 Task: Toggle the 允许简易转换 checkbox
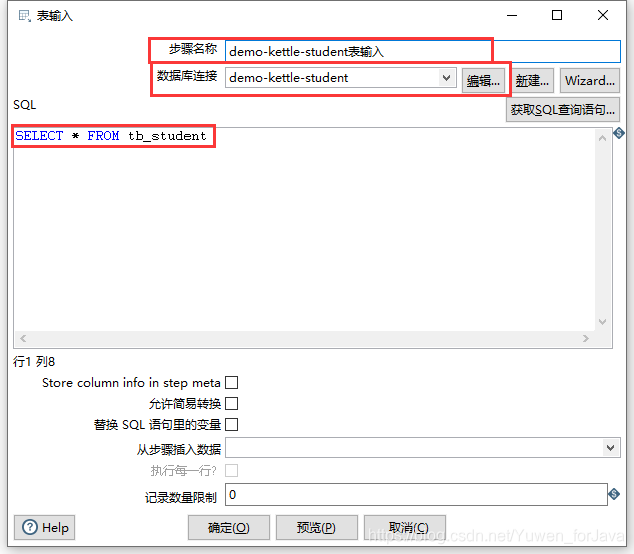(x=232, y=404)
